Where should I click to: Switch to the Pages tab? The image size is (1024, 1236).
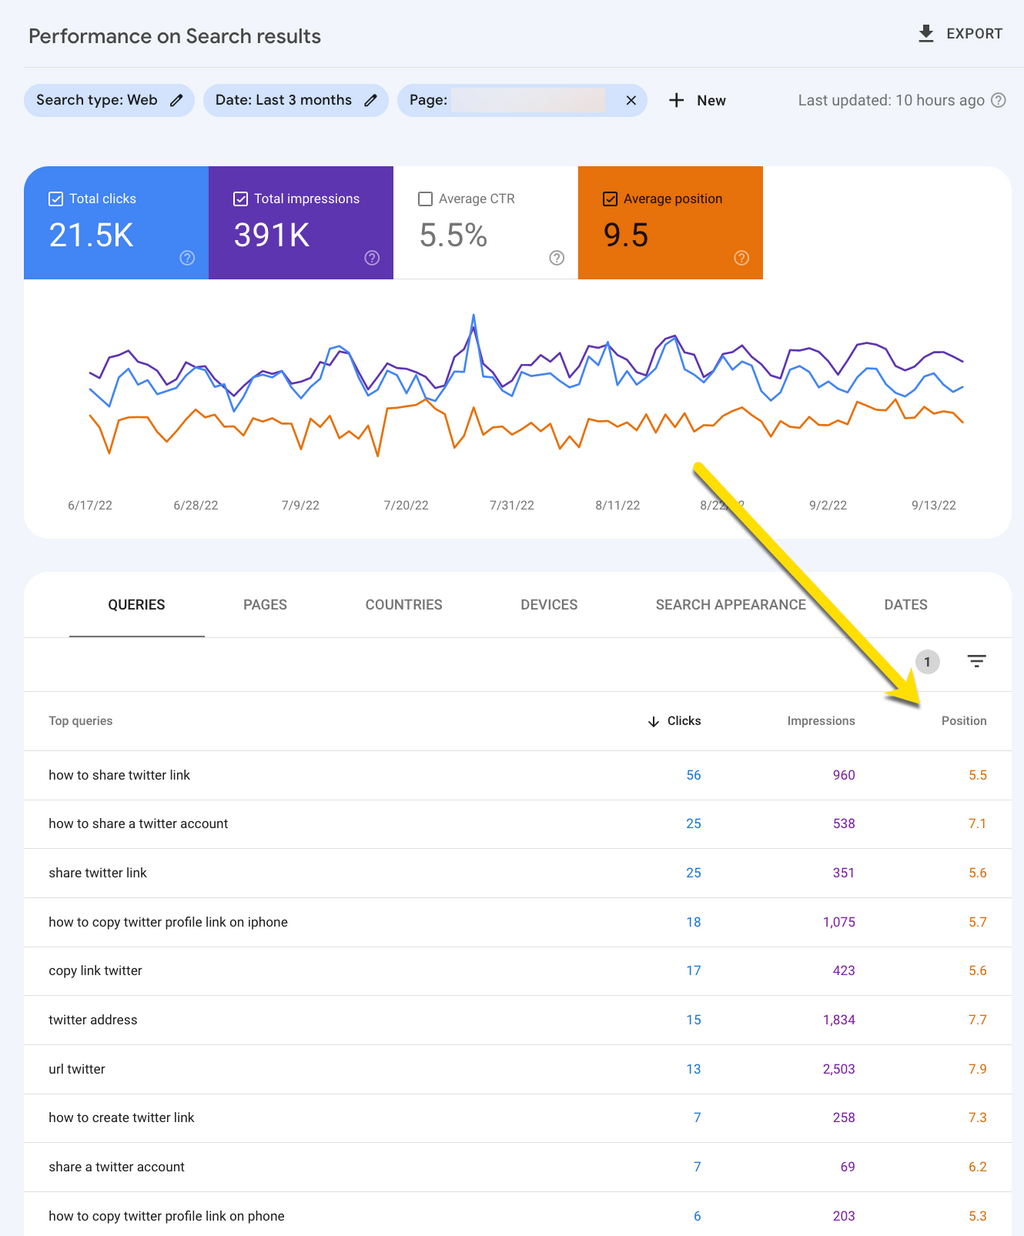pyautogui.click(x=265, y=605)
